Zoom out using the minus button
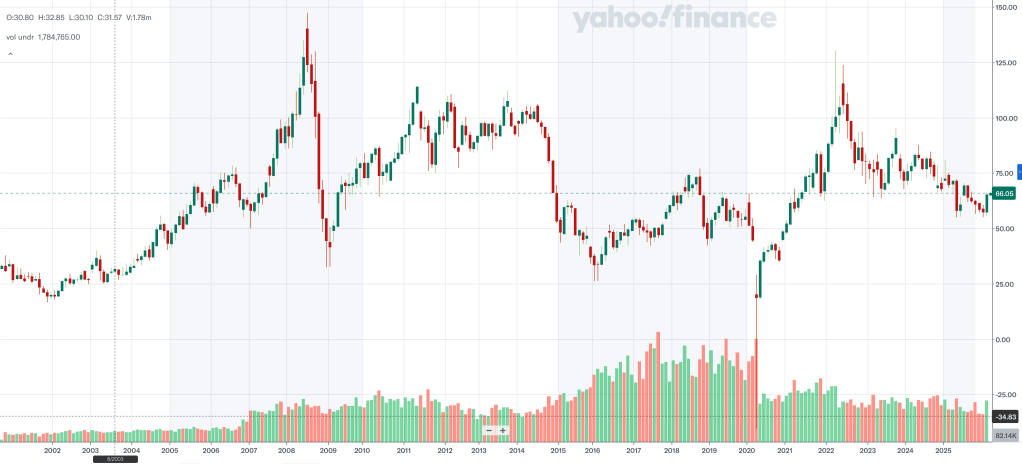 (x=489, y=430)
